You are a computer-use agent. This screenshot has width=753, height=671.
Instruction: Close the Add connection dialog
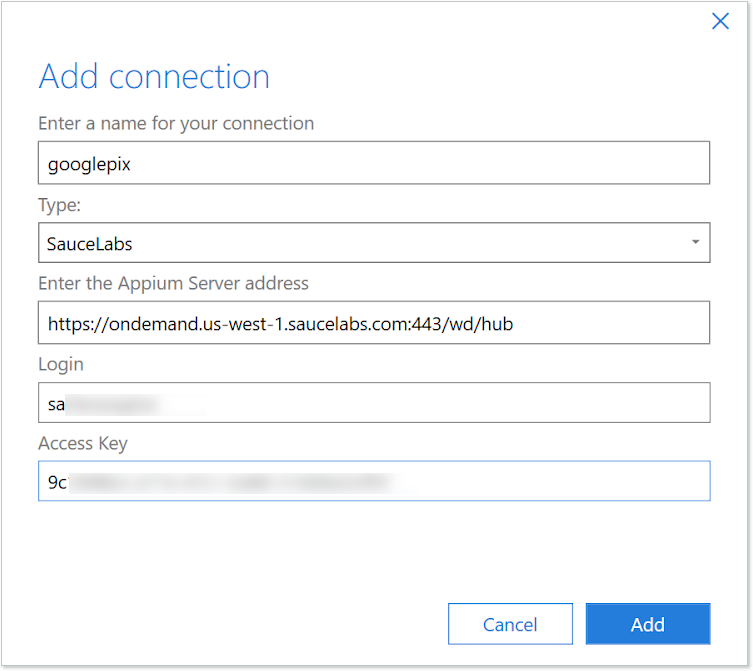[x=719, y=21]
